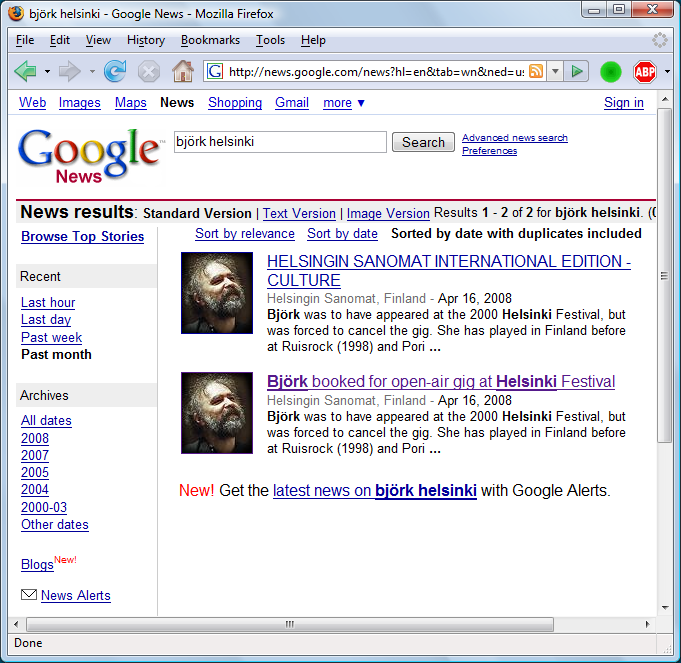Open the Adblock Plus ABP icon
The image size is (681, 663).
pos(645,72)
